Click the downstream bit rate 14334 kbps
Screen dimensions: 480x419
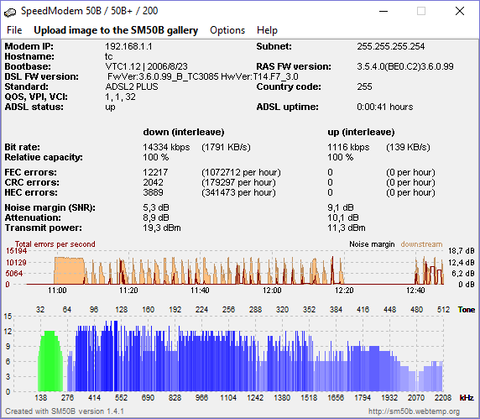[166, 147]
